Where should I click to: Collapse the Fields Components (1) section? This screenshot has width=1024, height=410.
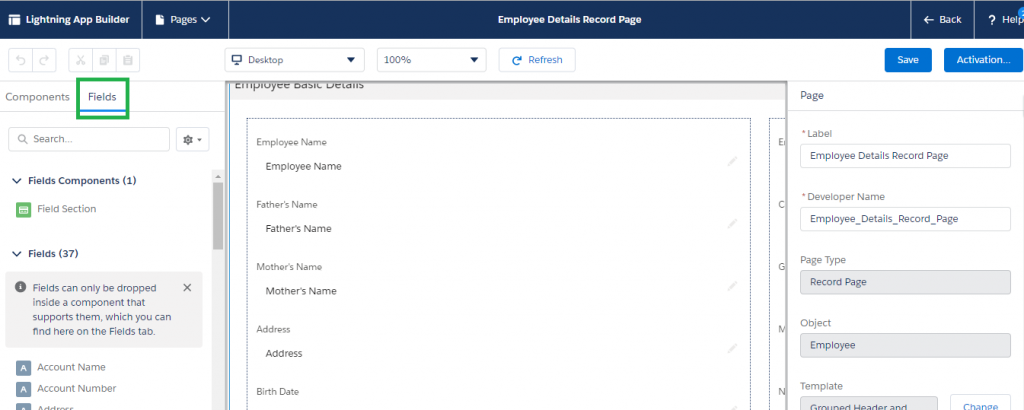point(16,181)
